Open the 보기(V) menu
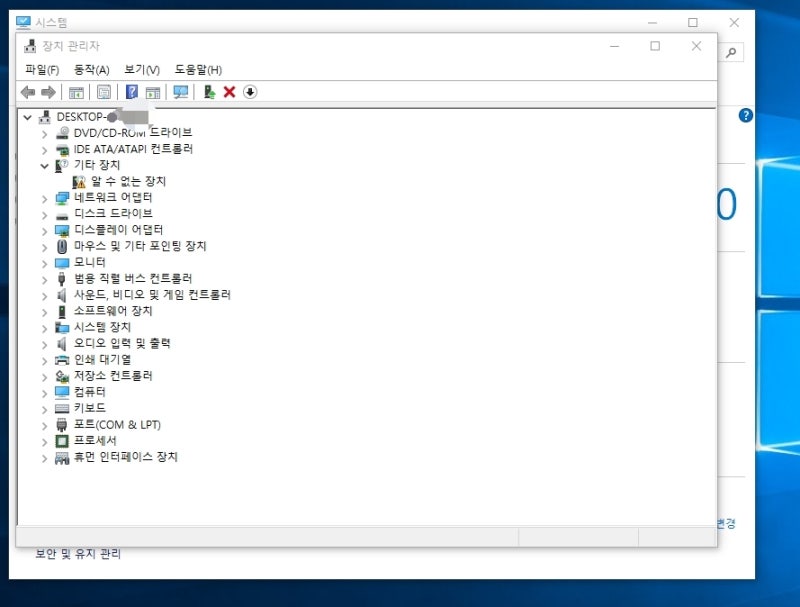Viewport: 800px width, 607px height. click(x=142, y=70)
